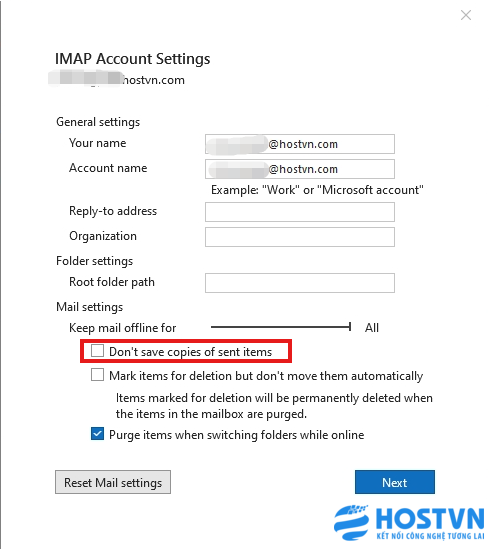Image resolution: width=489 pixels, height=549 pixels.
Task: Click the 'Keep mail offline for' label
Action: tap(123, 328)
